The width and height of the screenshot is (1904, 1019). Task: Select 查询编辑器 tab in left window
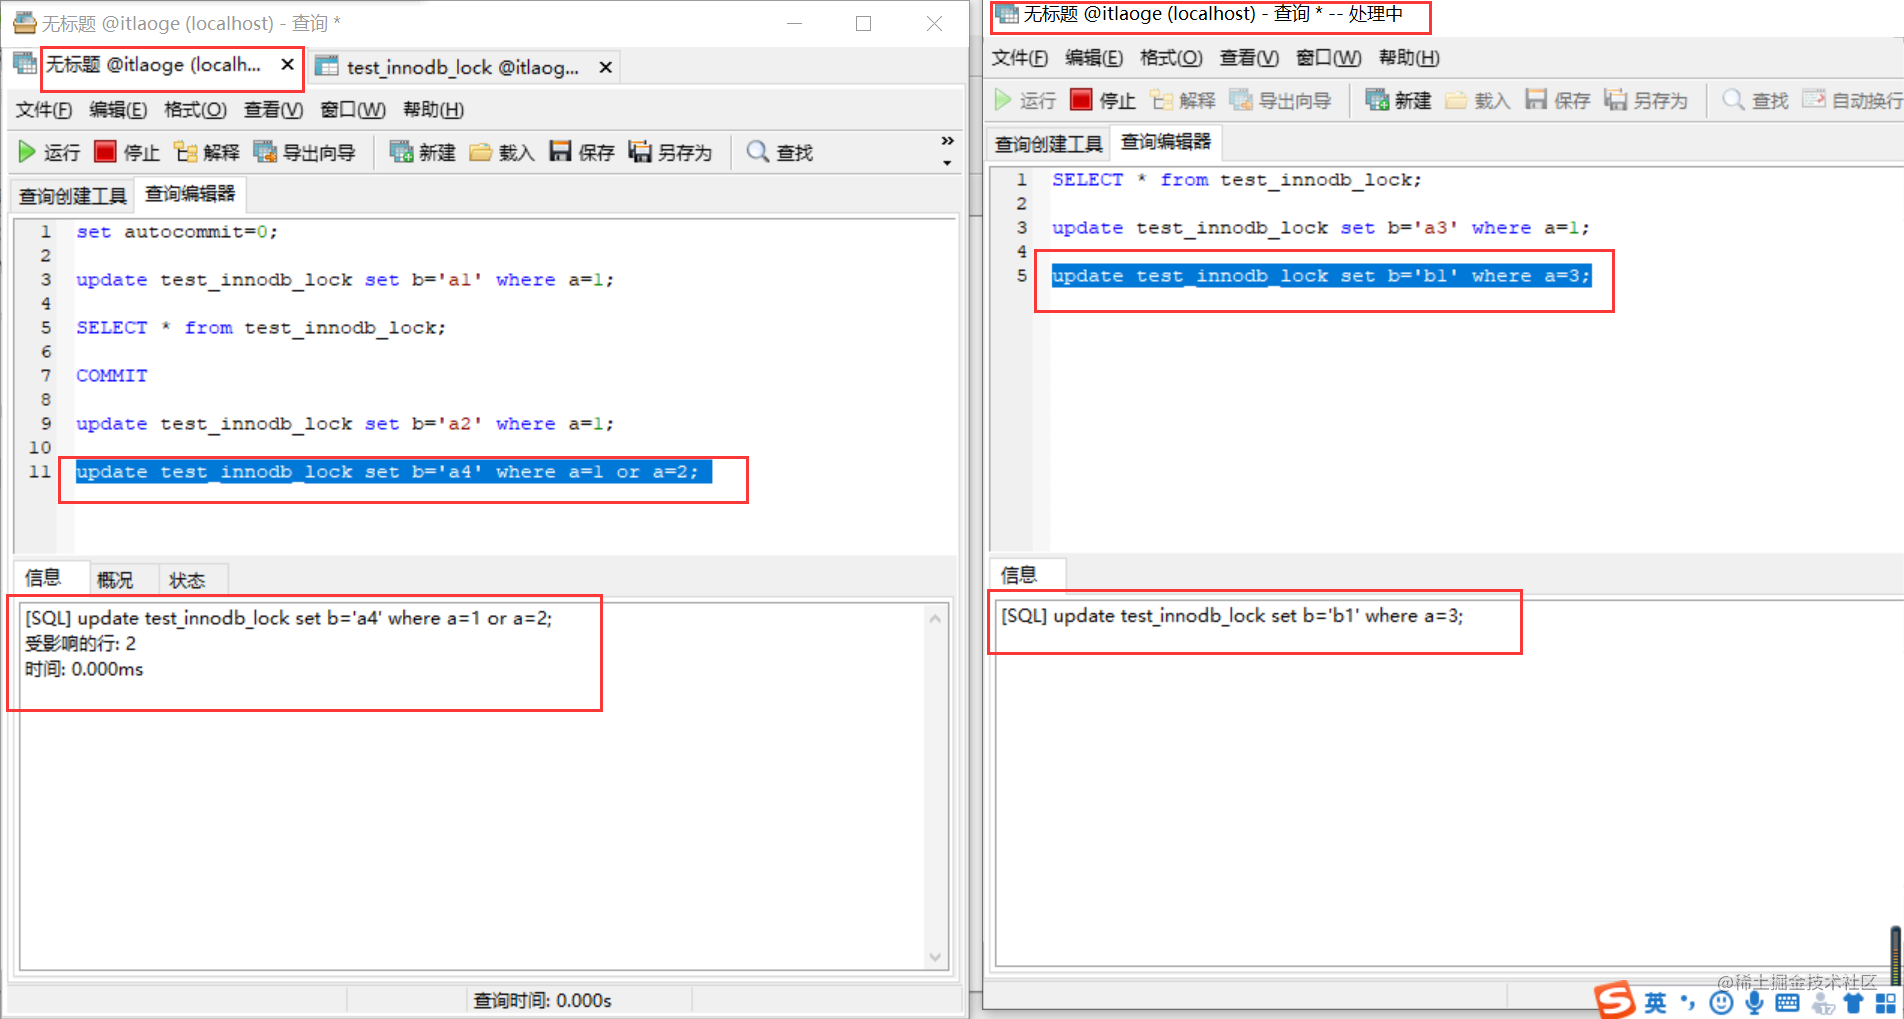[x=190, y=193]
